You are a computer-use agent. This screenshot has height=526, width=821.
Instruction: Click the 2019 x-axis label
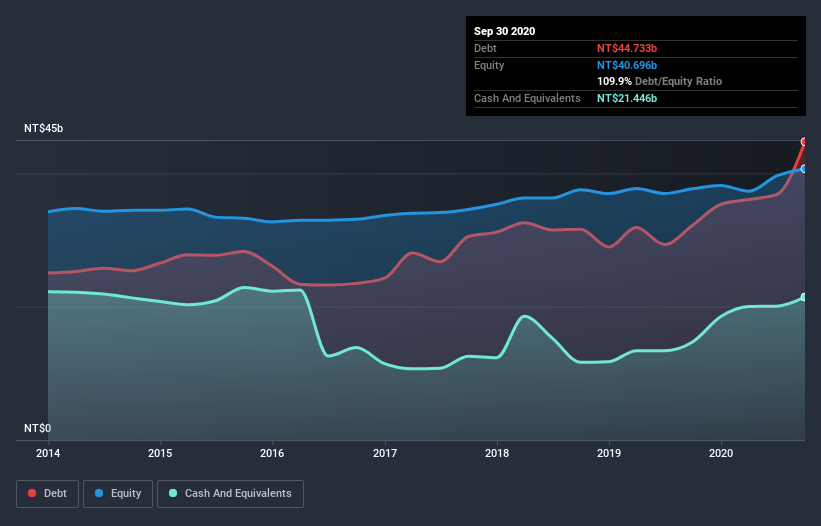point(609,453)
